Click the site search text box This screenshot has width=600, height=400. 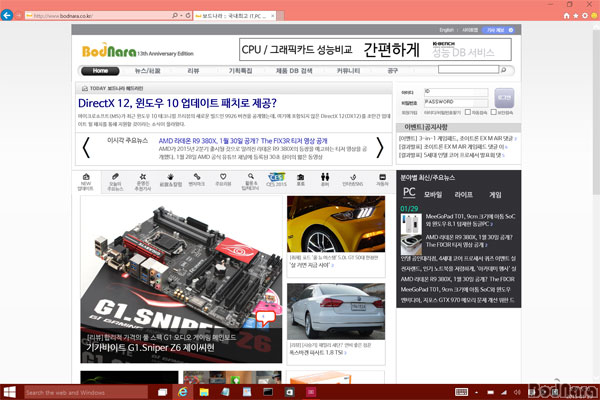pyautogui.click(x=468, y=69)
